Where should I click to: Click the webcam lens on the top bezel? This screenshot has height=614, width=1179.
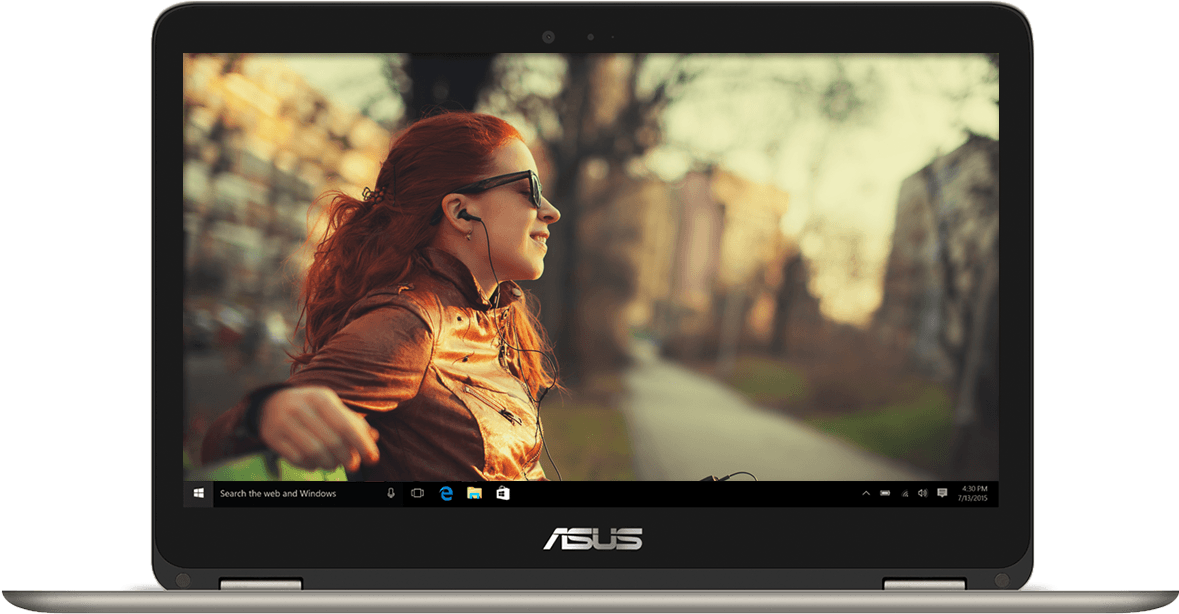(548, 37)
